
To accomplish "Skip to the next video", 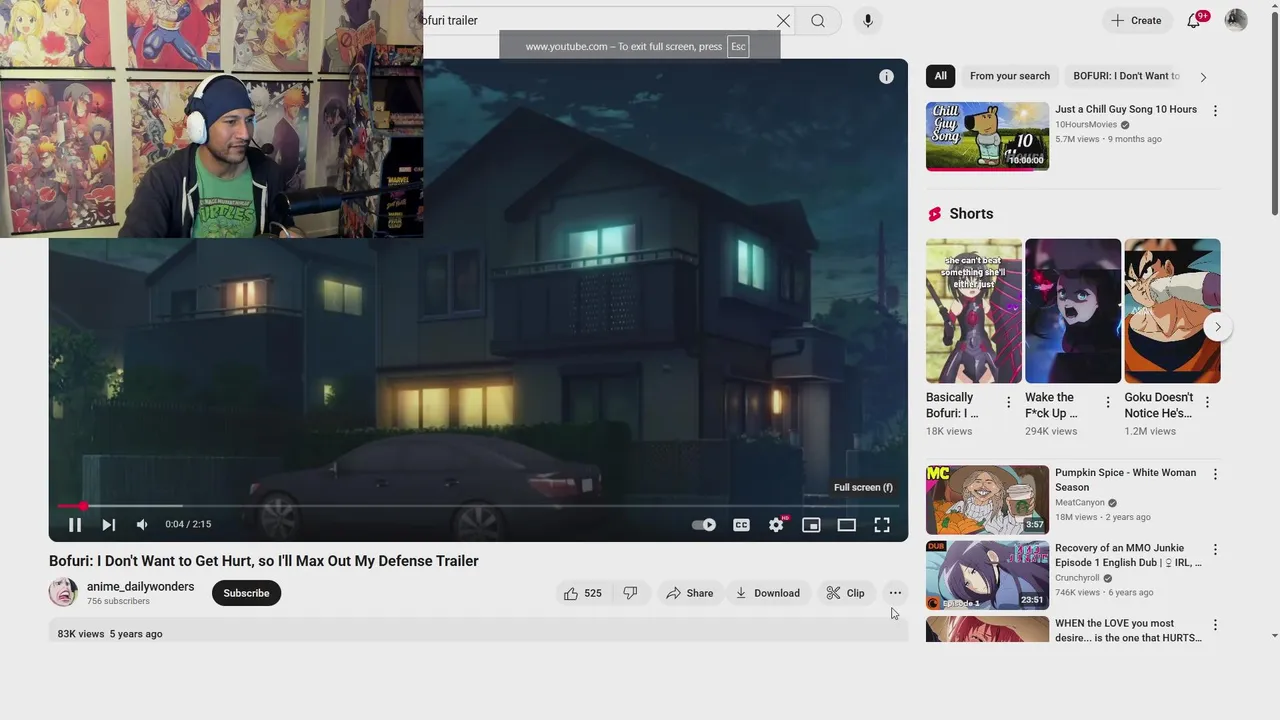I will tap(108, 525).
